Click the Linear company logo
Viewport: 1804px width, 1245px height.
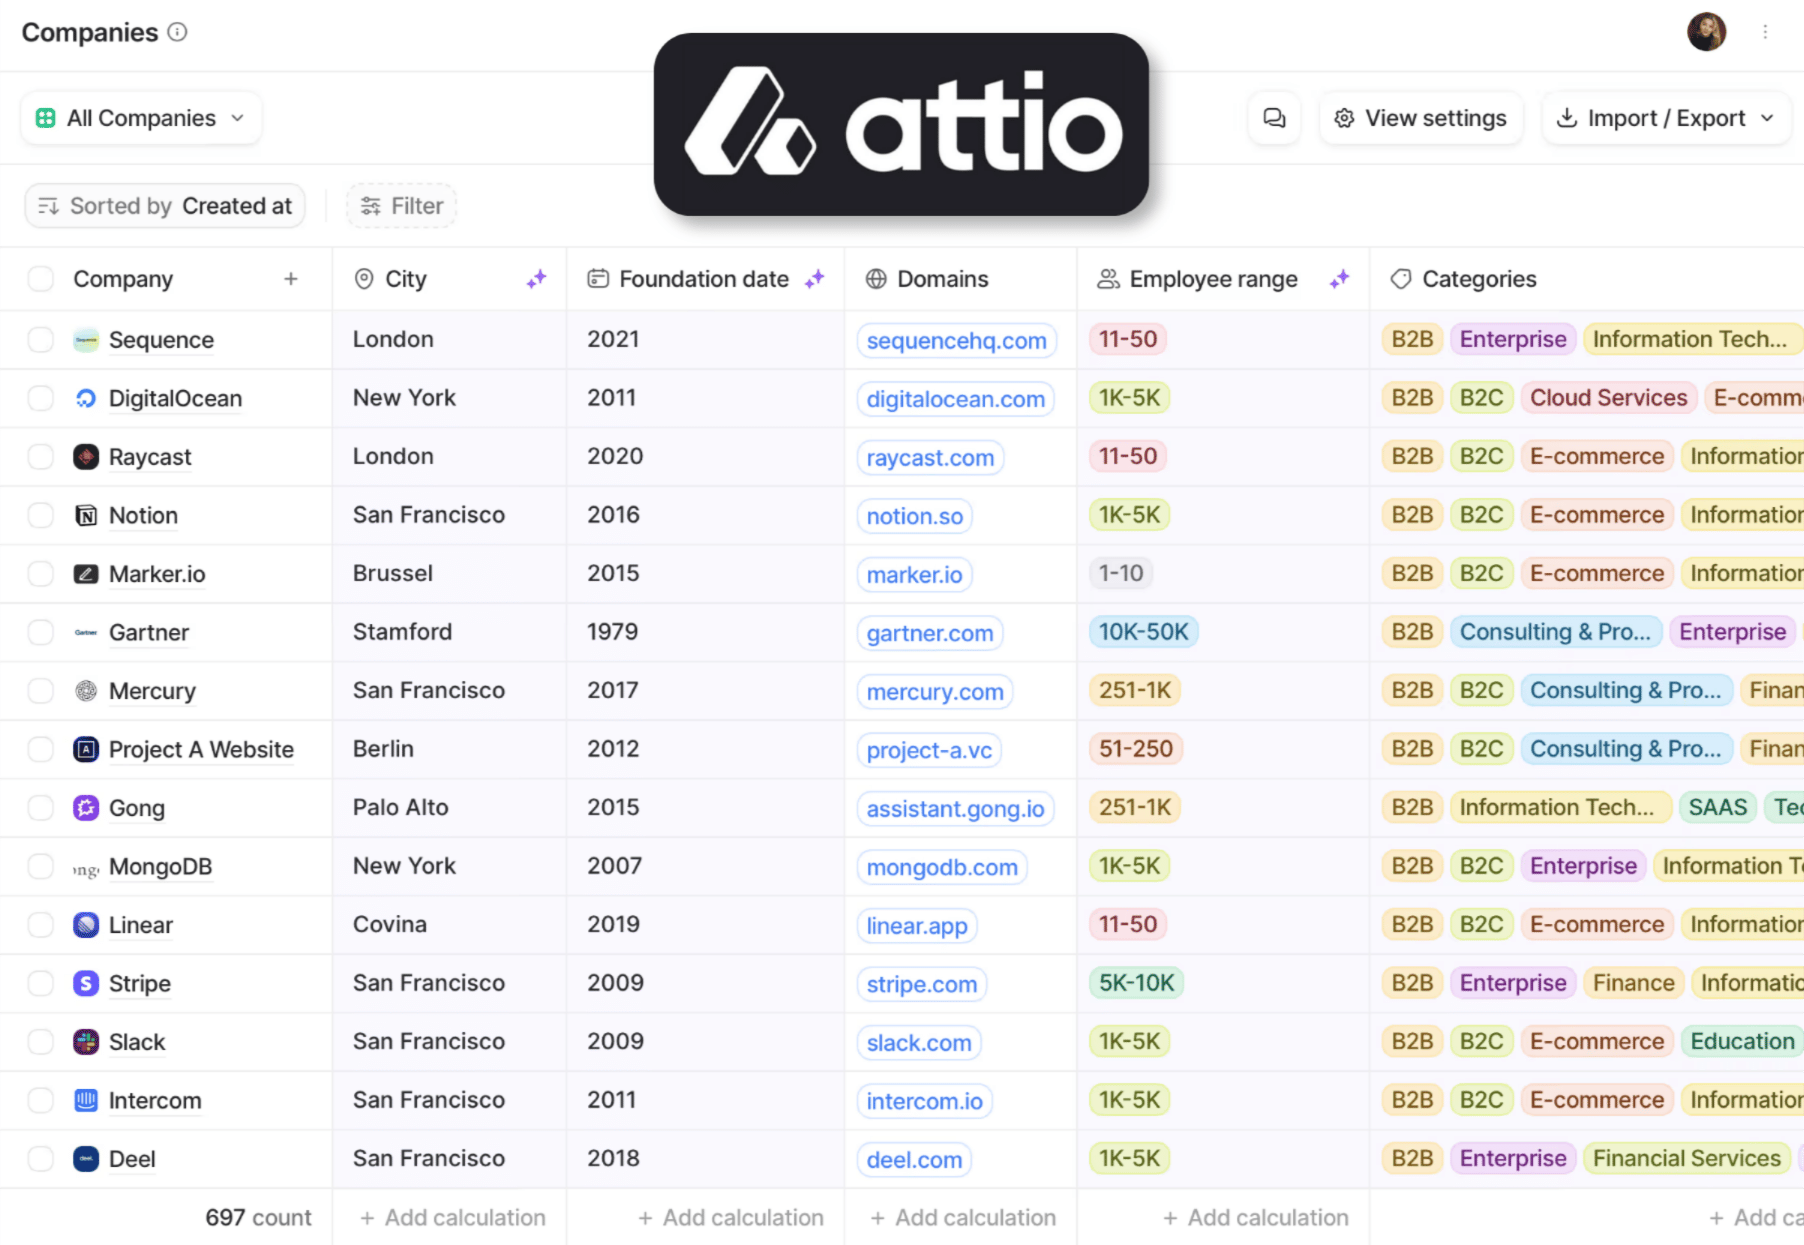(86, 925)
